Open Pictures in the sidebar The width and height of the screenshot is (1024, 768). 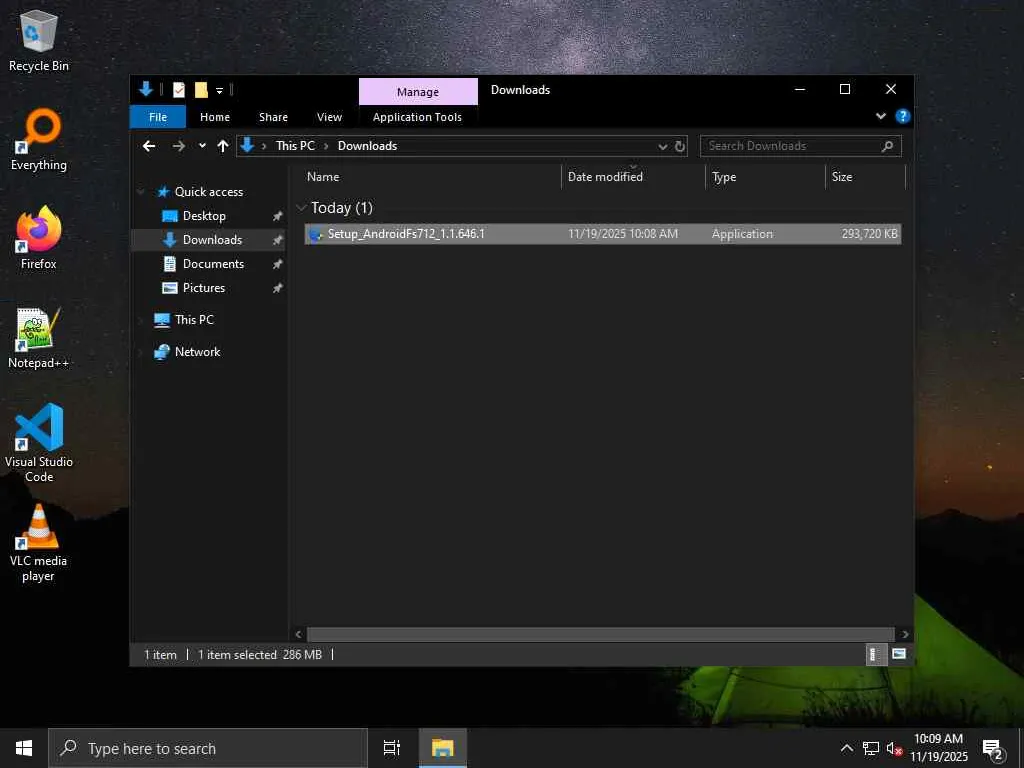204,288
